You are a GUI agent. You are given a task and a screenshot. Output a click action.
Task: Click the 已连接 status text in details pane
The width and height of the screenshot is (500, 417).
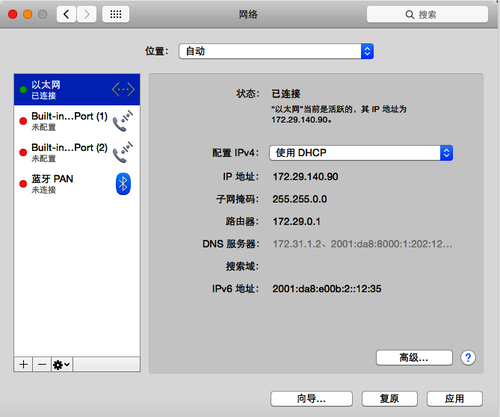tap(286, 94)
